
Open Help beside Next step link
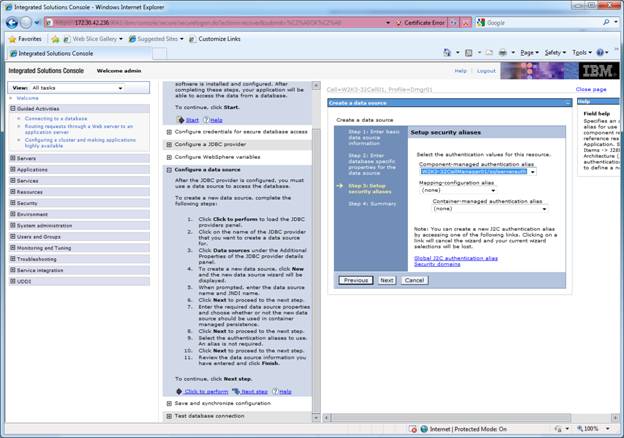point(280,391)
